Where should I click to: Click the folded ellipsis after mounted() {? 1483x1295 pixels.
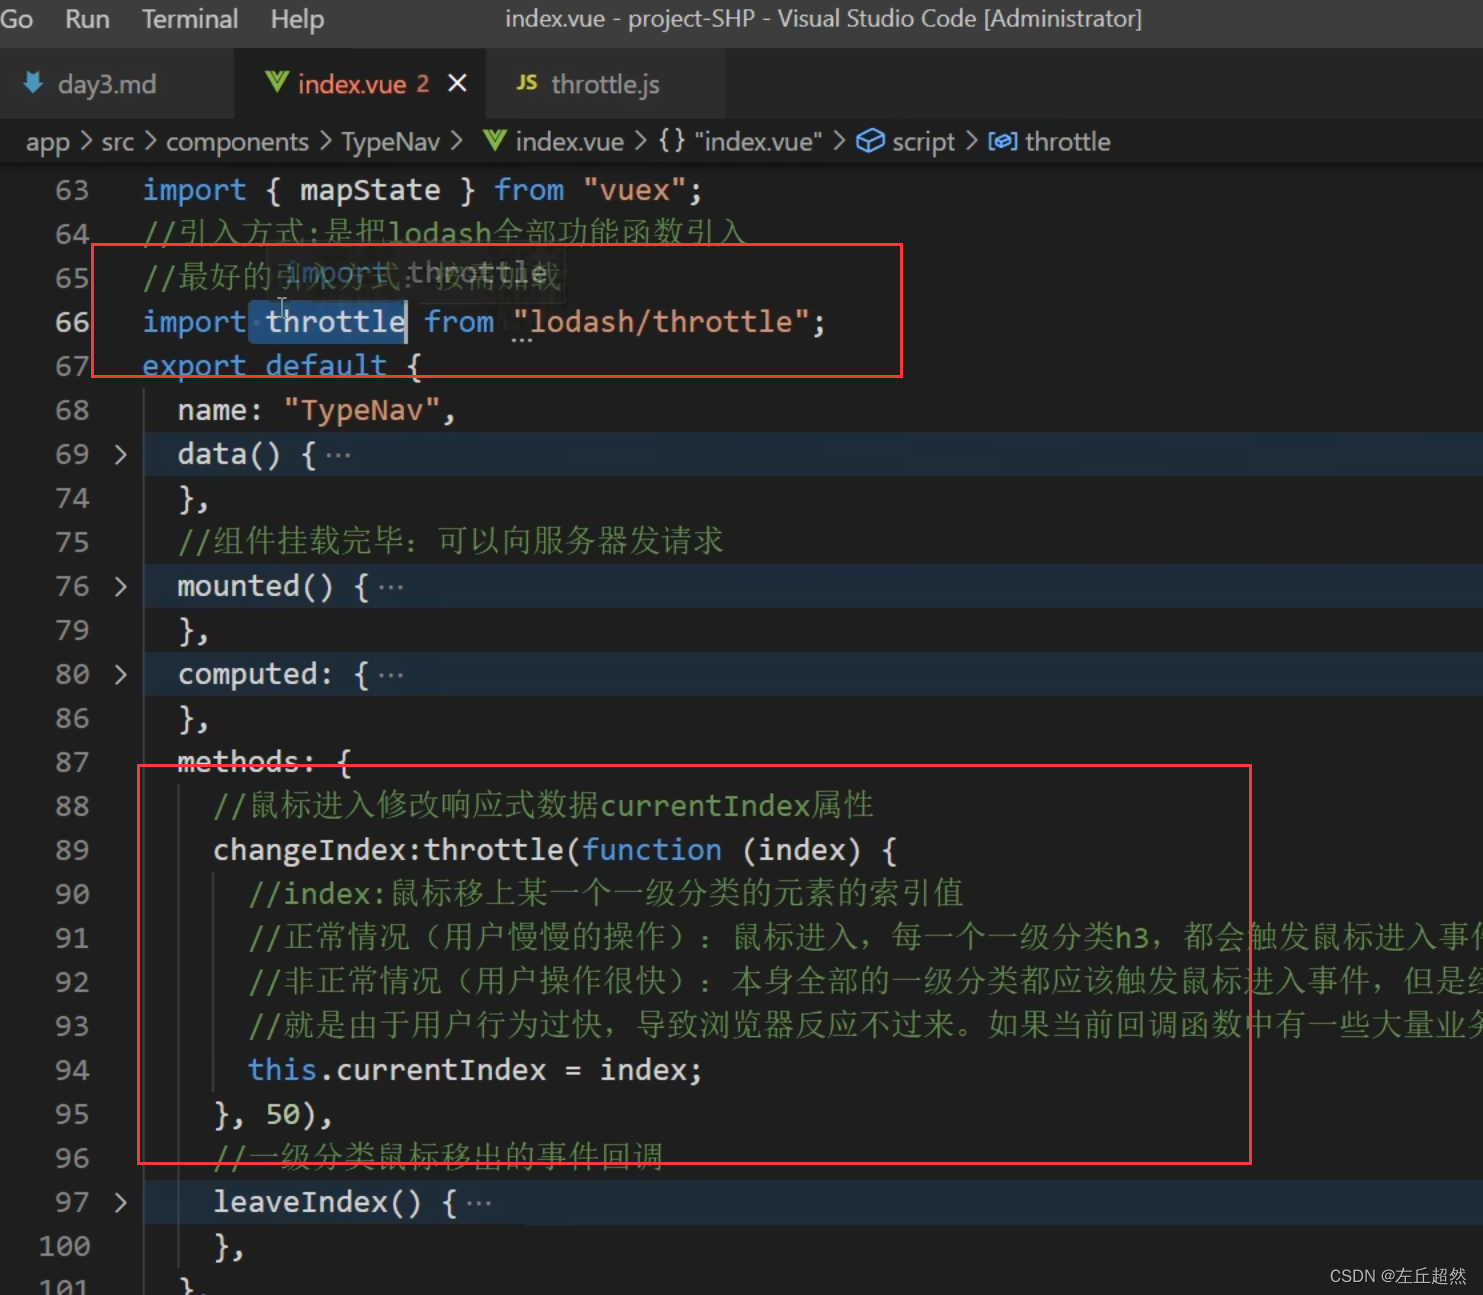point(391,589)
